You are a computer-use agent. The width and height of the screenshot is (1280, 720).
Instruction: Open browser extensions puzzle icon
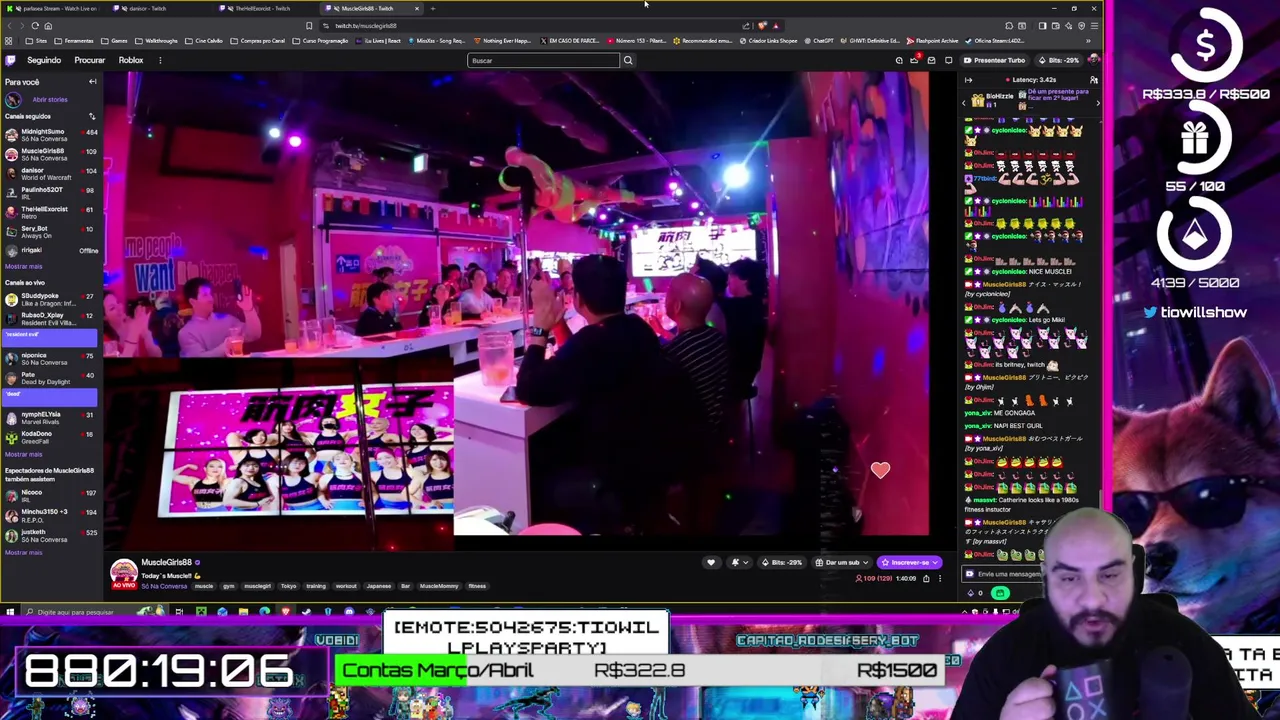pos(1009,26)
